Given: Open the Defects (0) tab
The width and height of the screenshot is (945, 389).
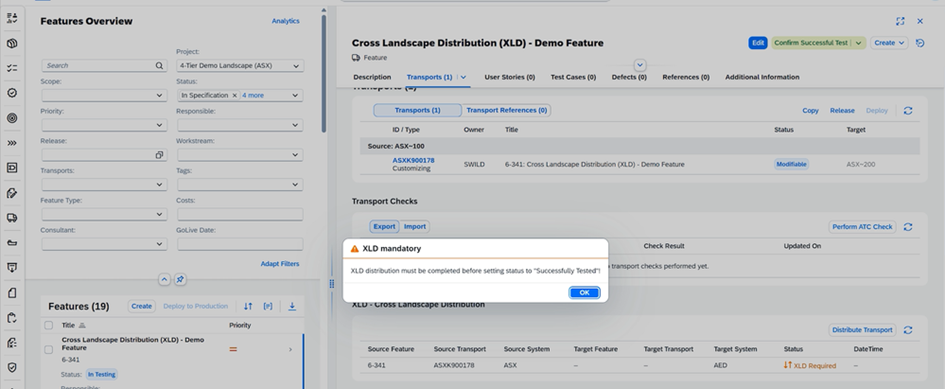Looking at the screenshot, I should pos(629,77).
